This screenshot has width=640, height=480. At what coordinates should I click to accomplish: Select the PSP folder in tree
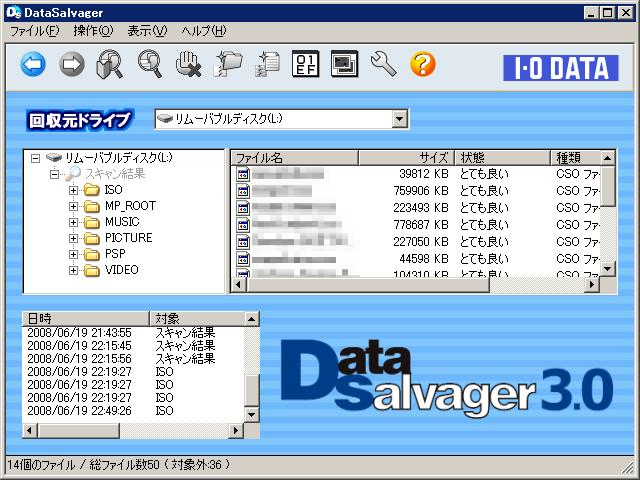coord(115,253)
